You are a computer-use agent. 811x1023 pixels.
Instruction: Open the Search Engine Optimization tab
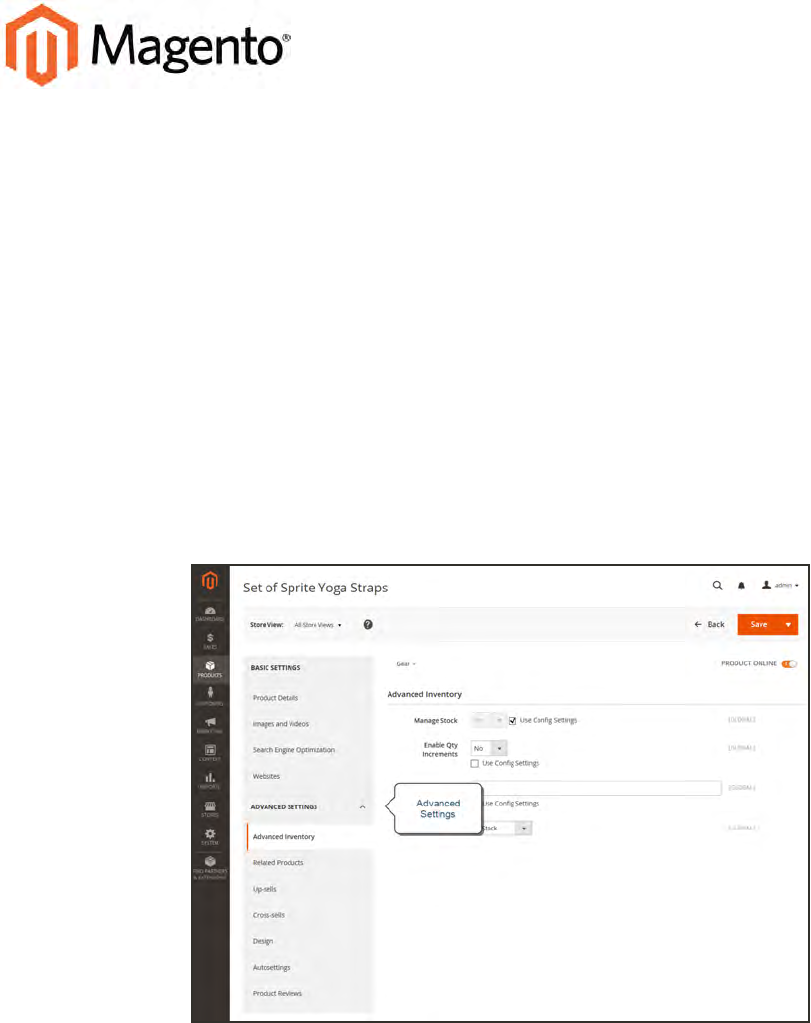point(294,750)
